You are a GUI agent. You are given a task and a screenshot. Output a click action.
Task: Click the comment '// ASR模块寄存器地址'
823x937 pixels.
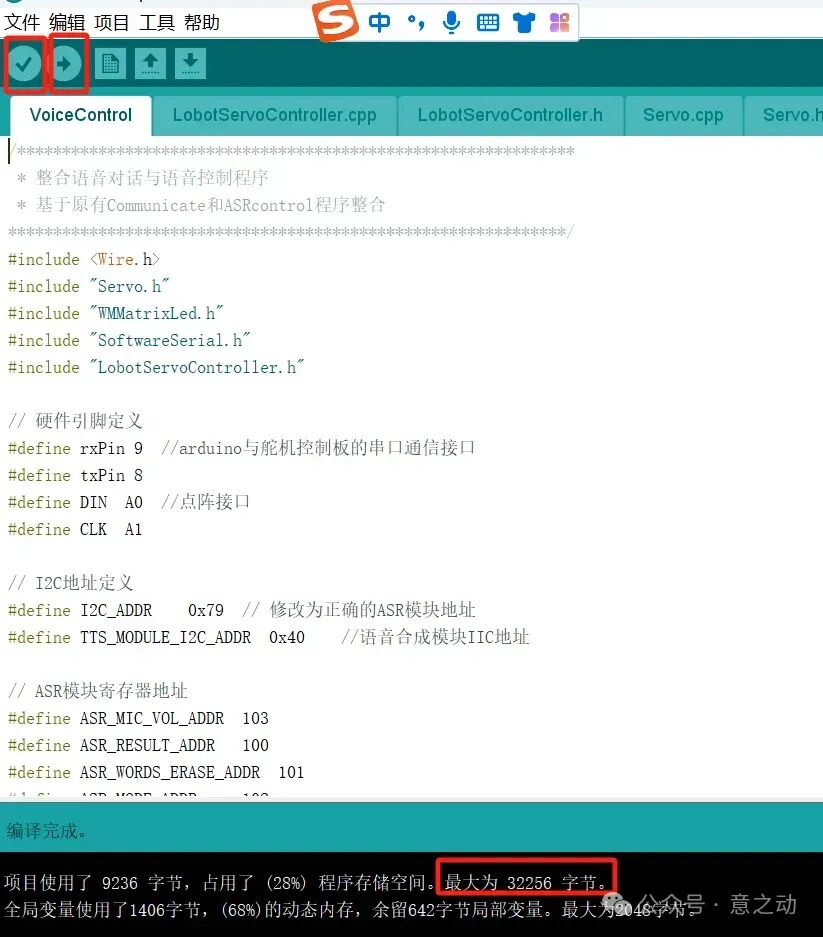tap(98, 691)
